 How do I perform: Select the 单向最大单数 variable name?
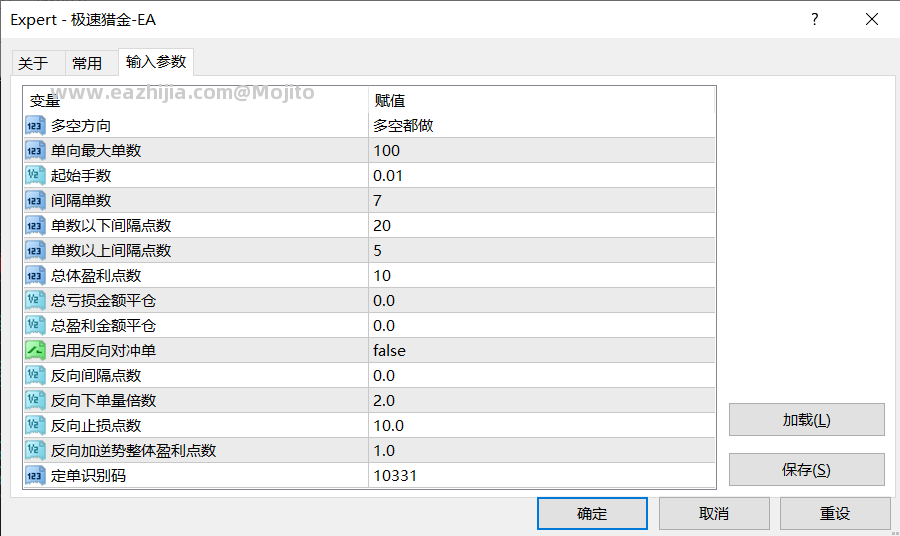coord(96,150)
